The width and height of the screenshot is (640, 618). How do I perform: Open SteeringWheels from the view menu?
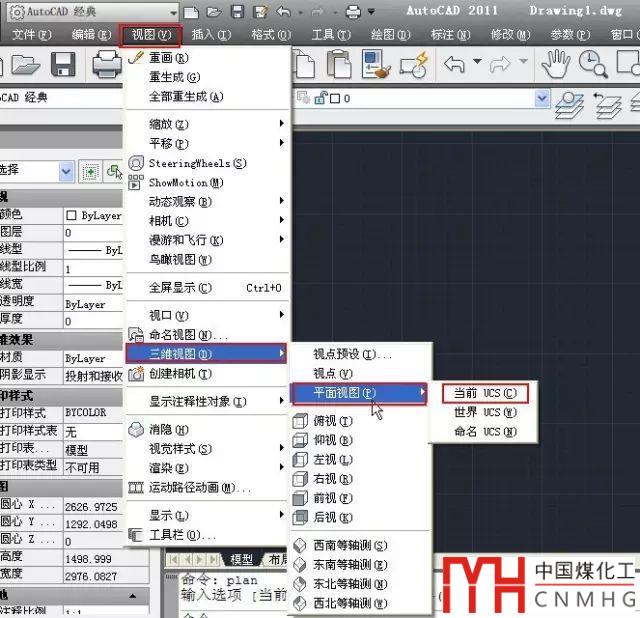point(196,163)
